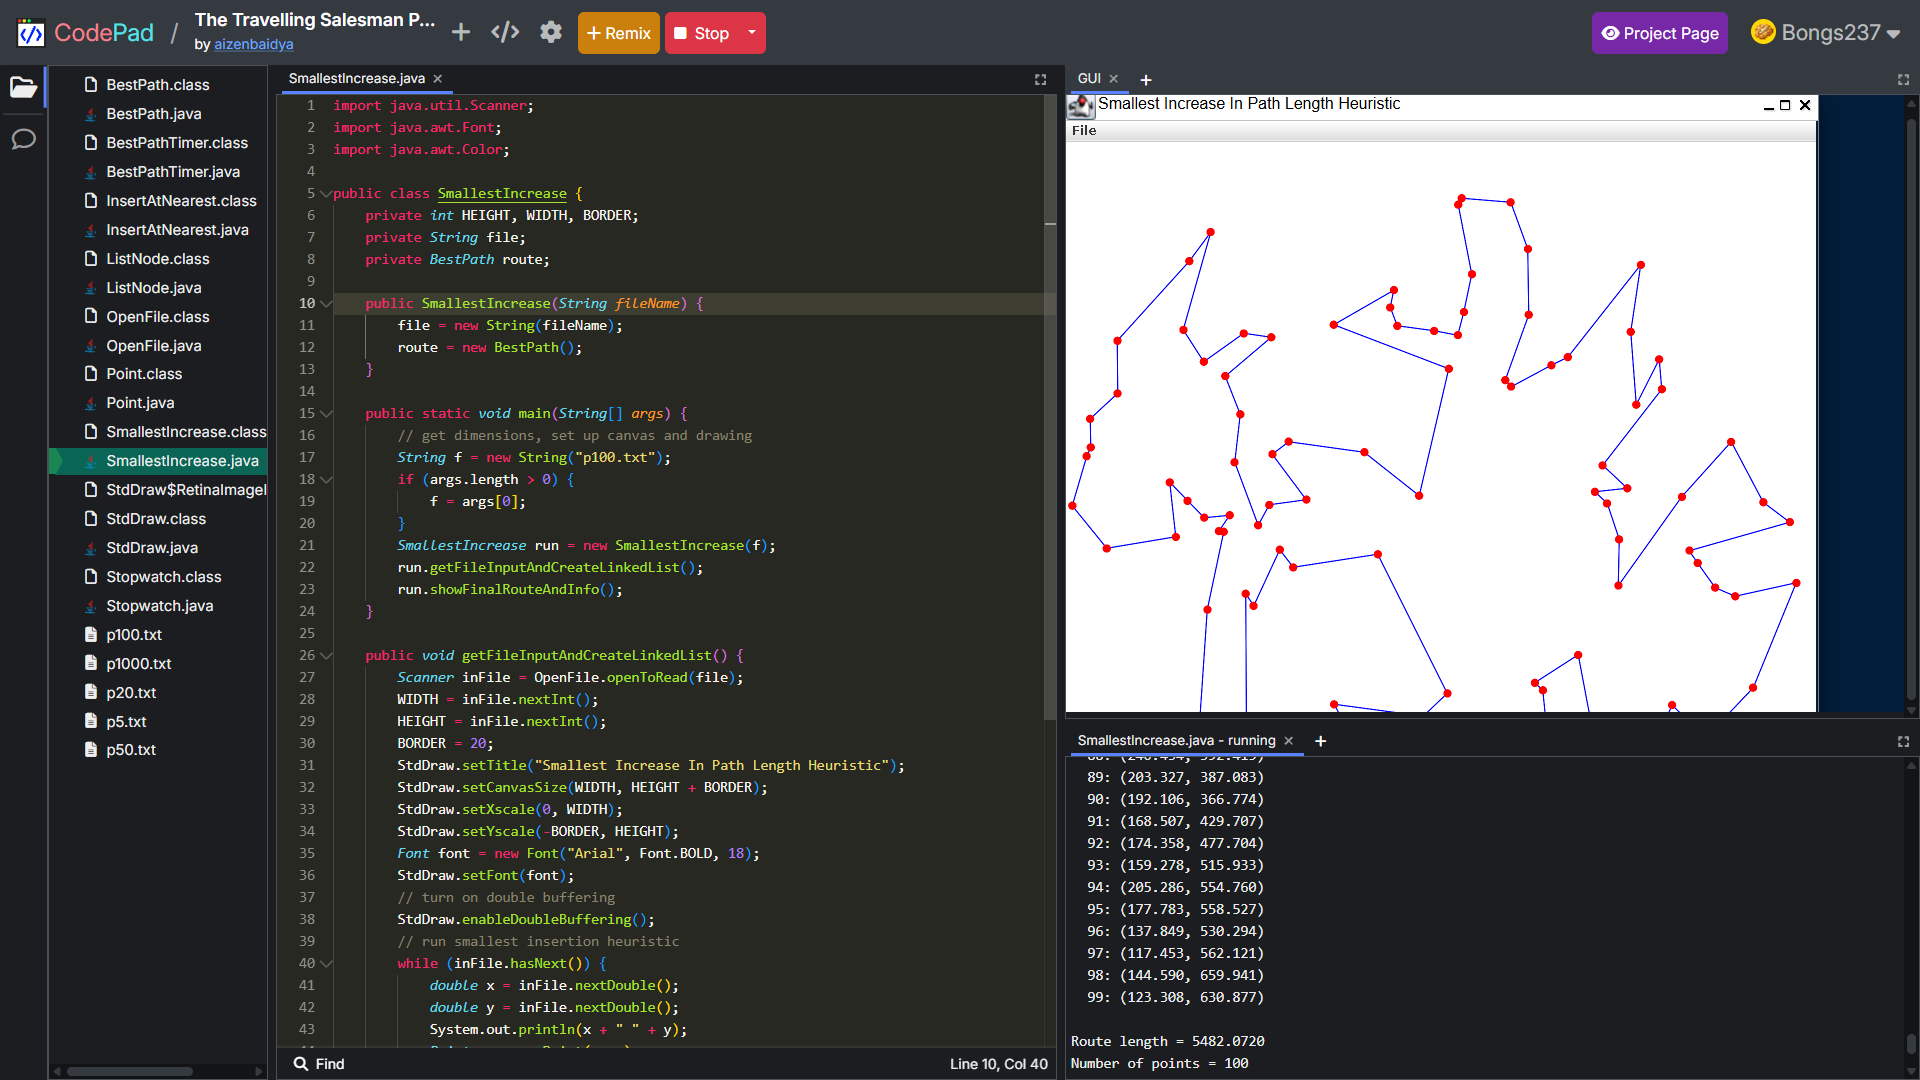
Task: Collapse the SmallestIncrease class at line 5
Action: pos(325,194)
